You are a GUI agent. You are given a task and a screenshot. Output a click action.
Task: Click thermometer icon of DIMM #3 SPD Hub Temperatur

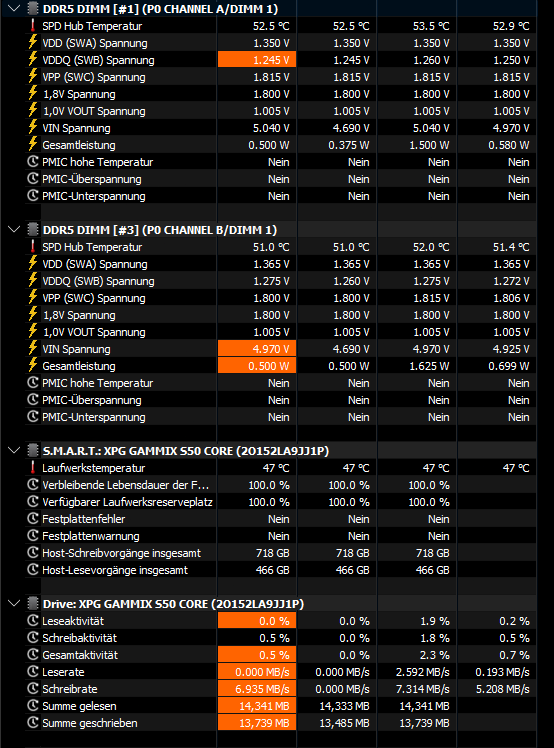[x=32, y=246]
